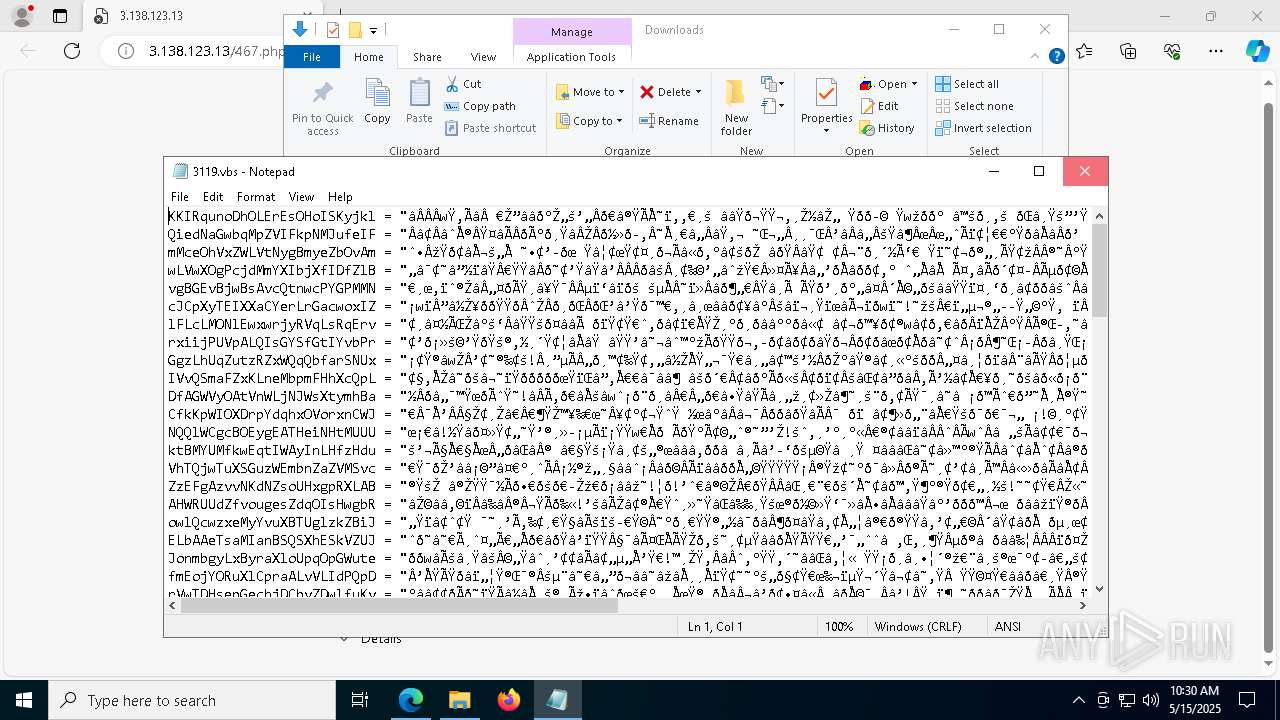
Task: Open Edge Settings and more ellipsis menu
Action: point(1216,51)
